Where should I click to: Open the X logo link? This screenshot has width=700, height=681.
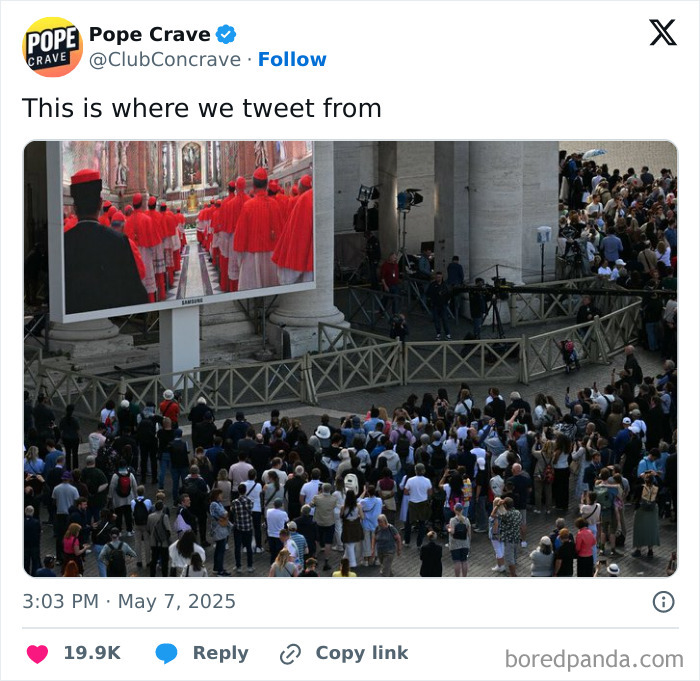(663, 33)
